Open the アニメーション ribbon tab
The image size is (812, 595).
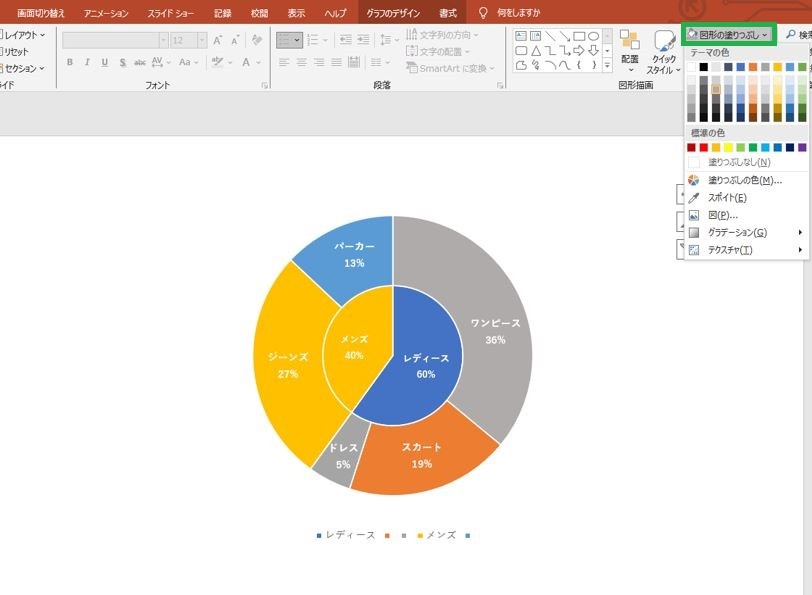click(x=106, y=13)
